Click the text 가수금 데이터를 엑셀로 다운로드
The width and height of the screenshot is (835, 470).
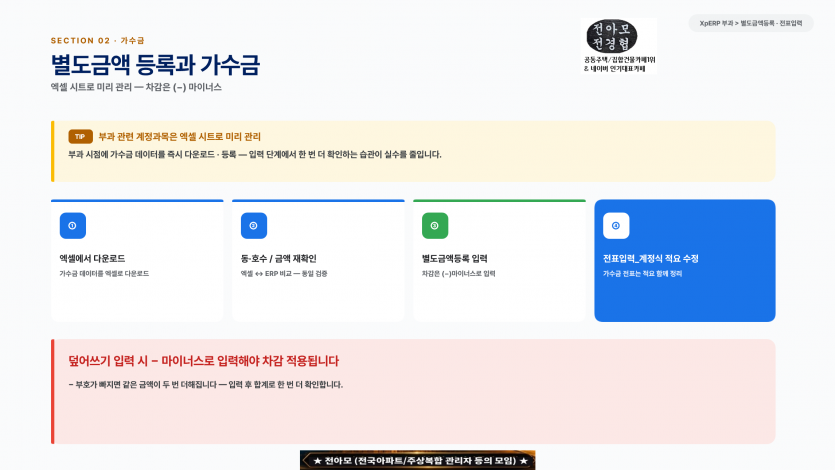[x=104, y=274]
